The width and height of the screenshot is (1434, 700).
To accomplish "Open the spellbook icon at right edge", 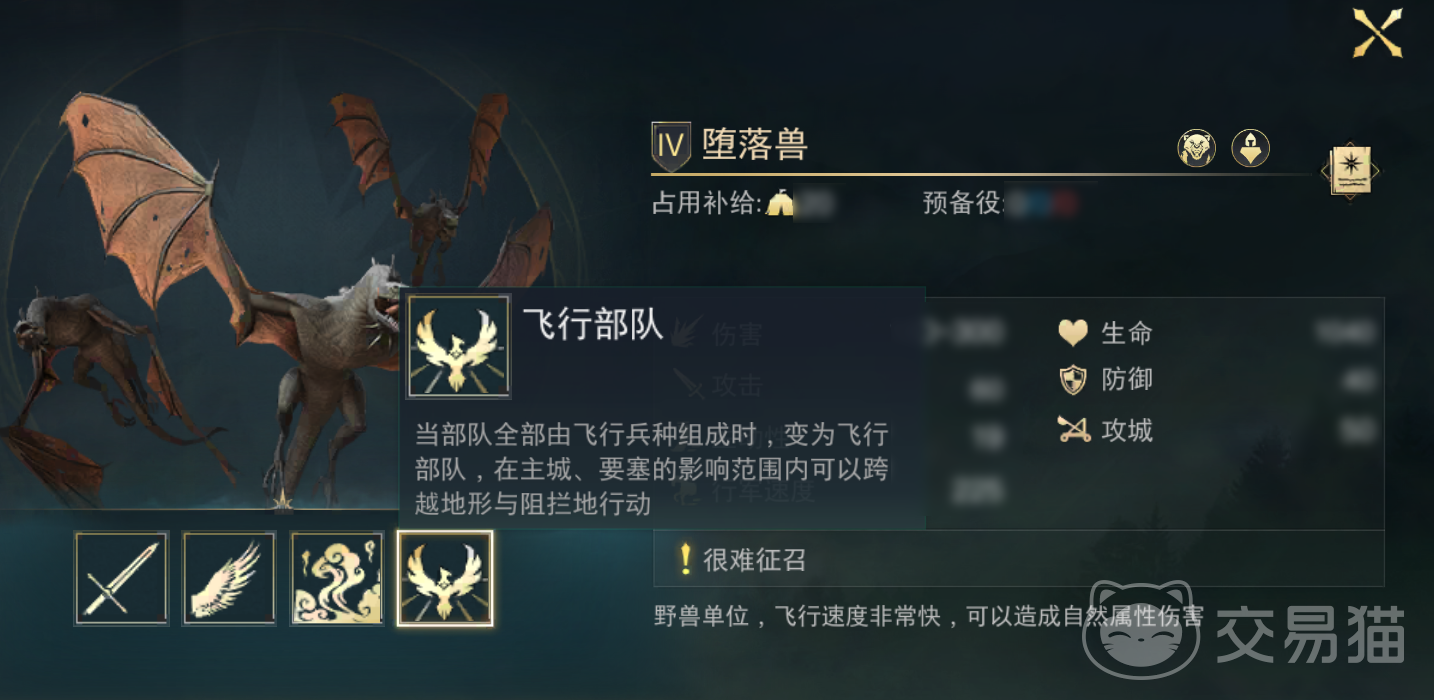I will [x=1350, y=171].
